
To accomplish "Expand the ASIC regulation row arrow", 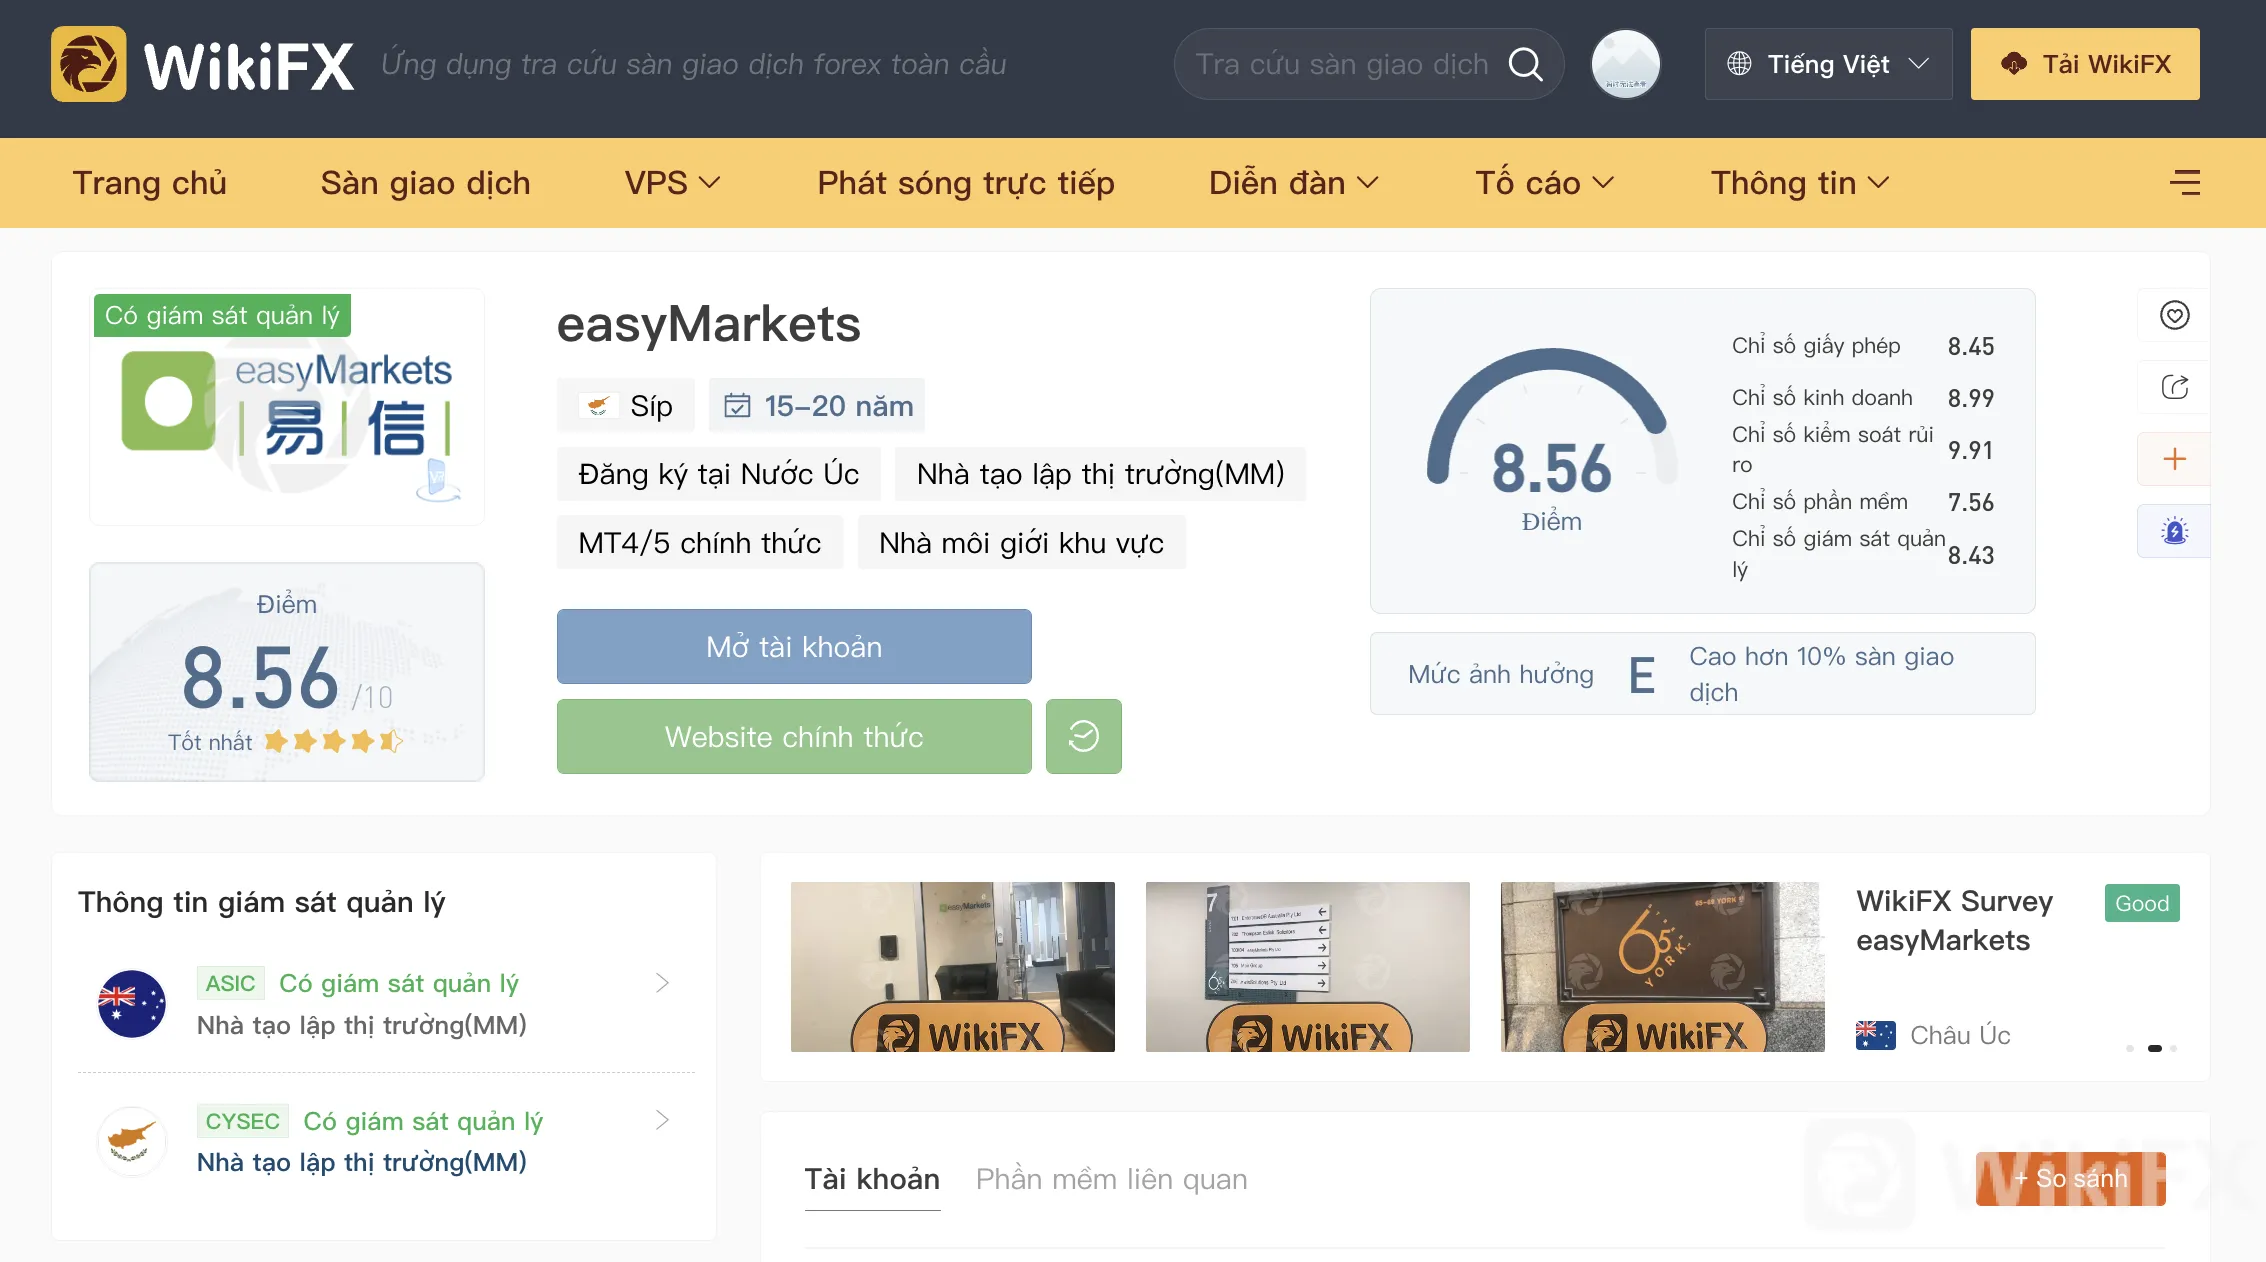I will point(662,983).
